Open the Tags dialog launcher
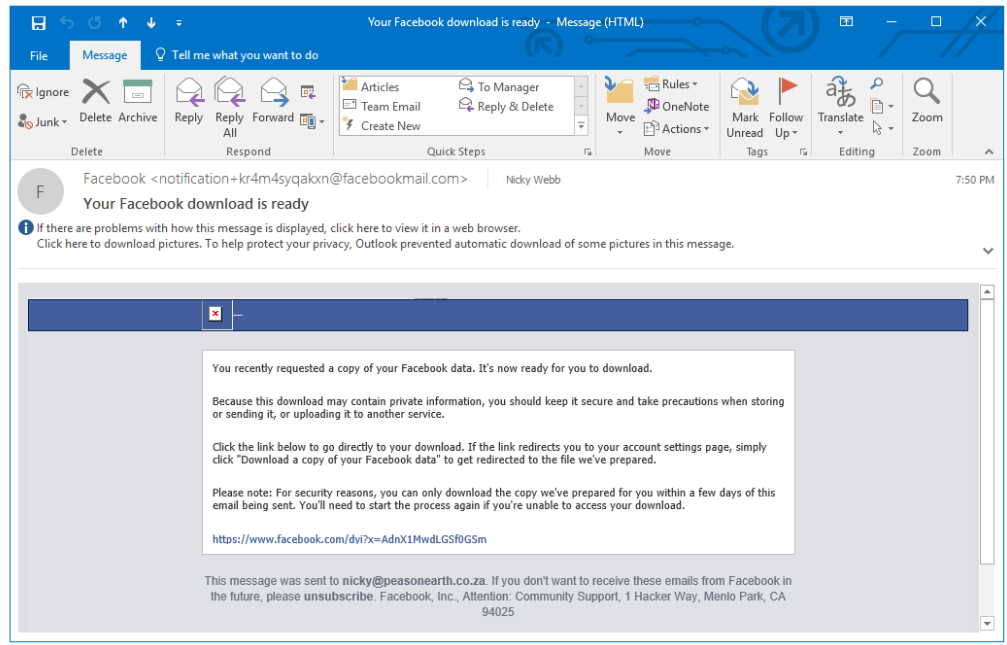Image resolution: width=1007 pixels, height=645 pixels. coord(803,152)
